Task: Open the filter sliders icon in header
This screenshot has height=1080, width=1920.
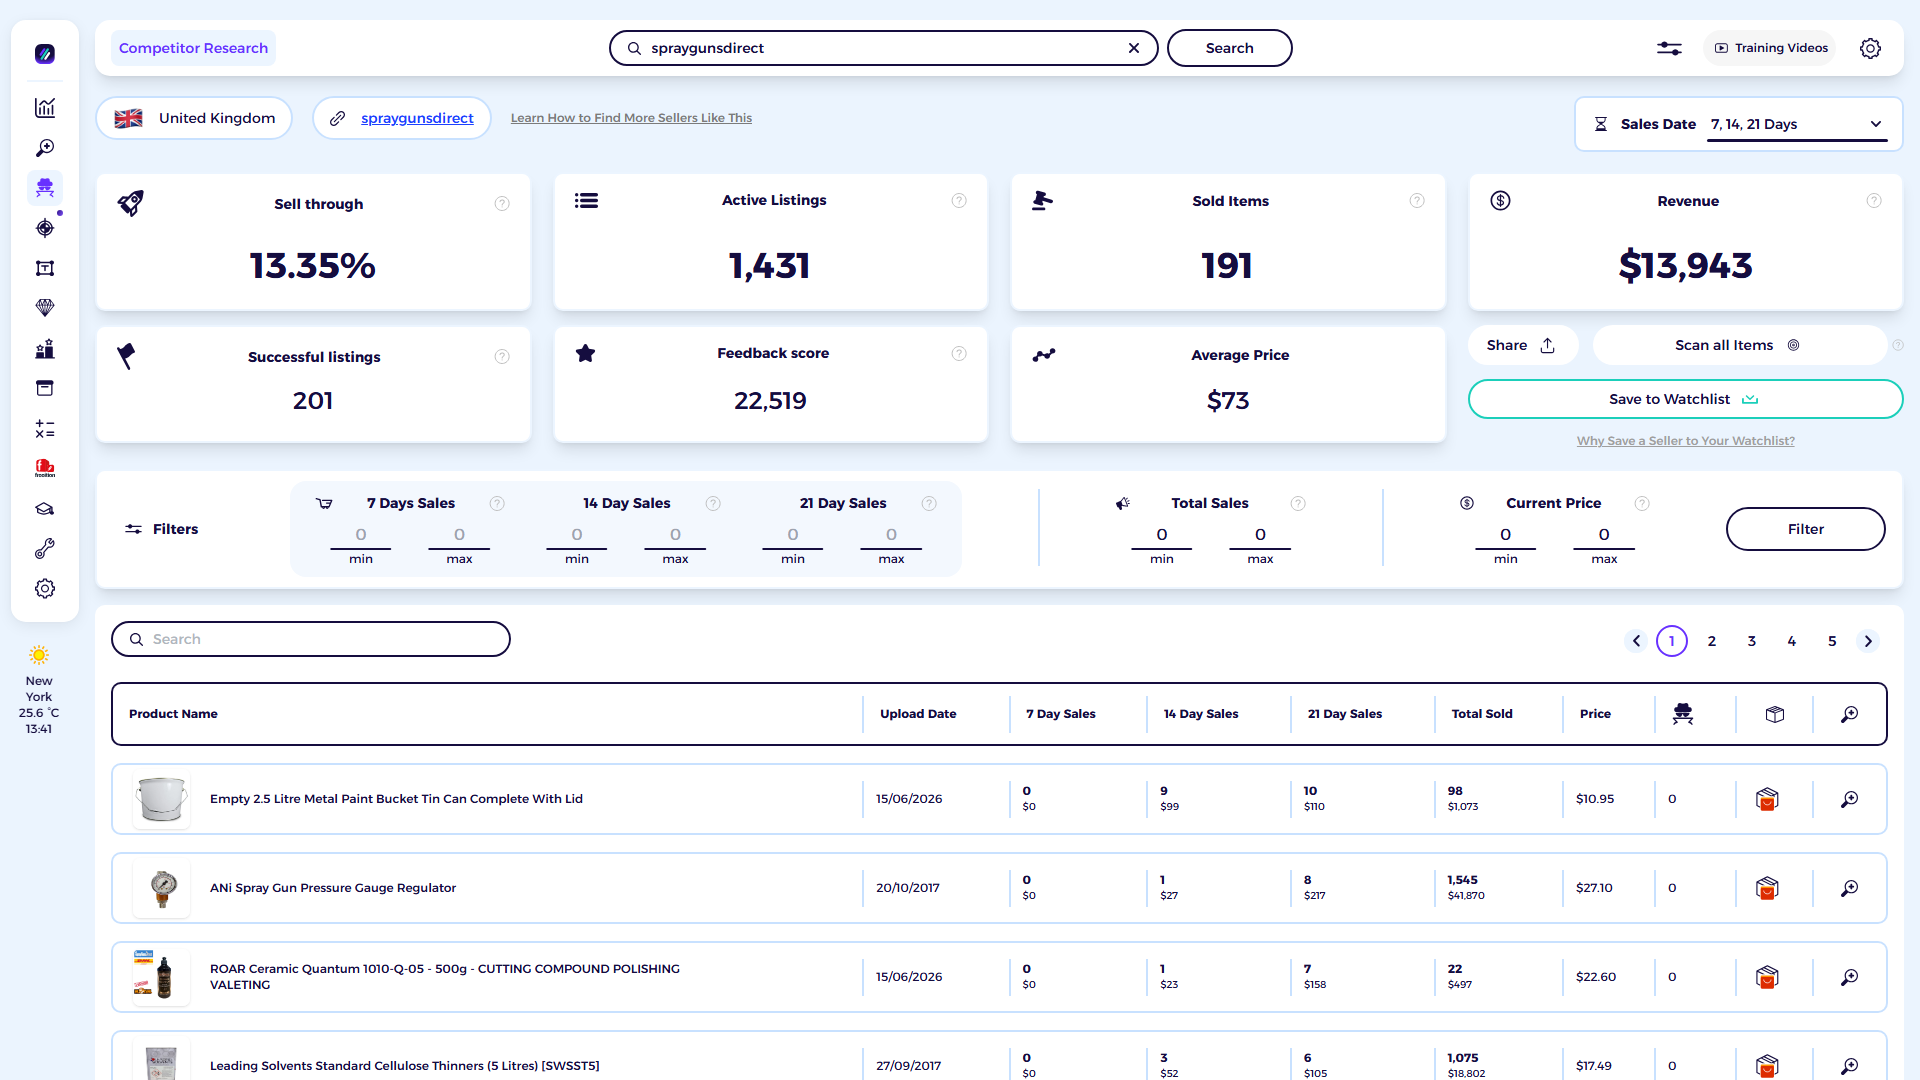Action: pyautogui.click(x=1669, y=48)
